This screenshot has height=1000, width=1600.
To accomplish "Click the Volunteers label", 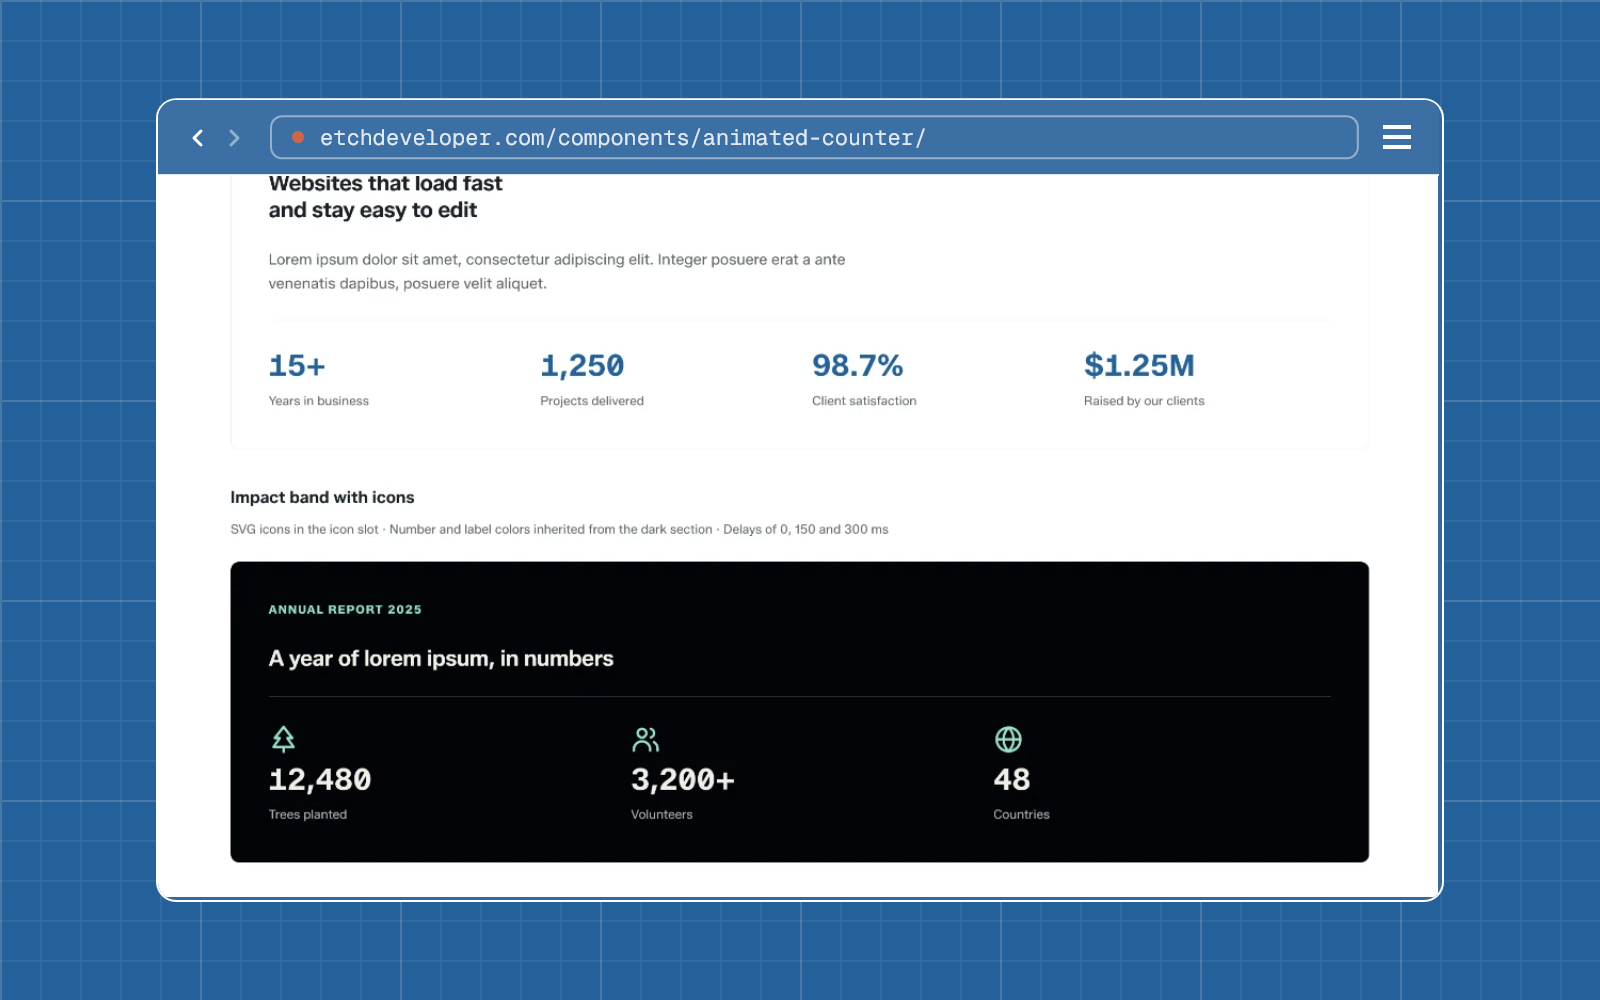I will [662, 815].
